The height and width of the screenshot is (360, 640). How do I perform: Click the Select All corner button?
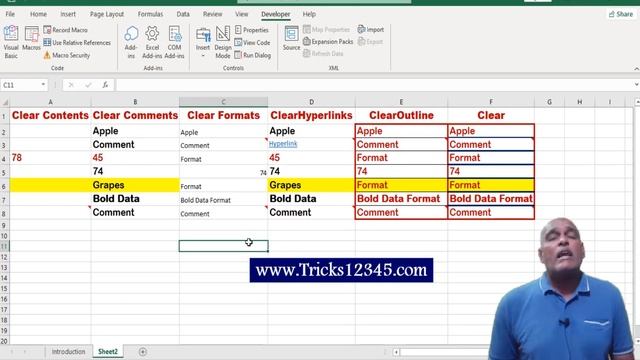click(5, 102)
